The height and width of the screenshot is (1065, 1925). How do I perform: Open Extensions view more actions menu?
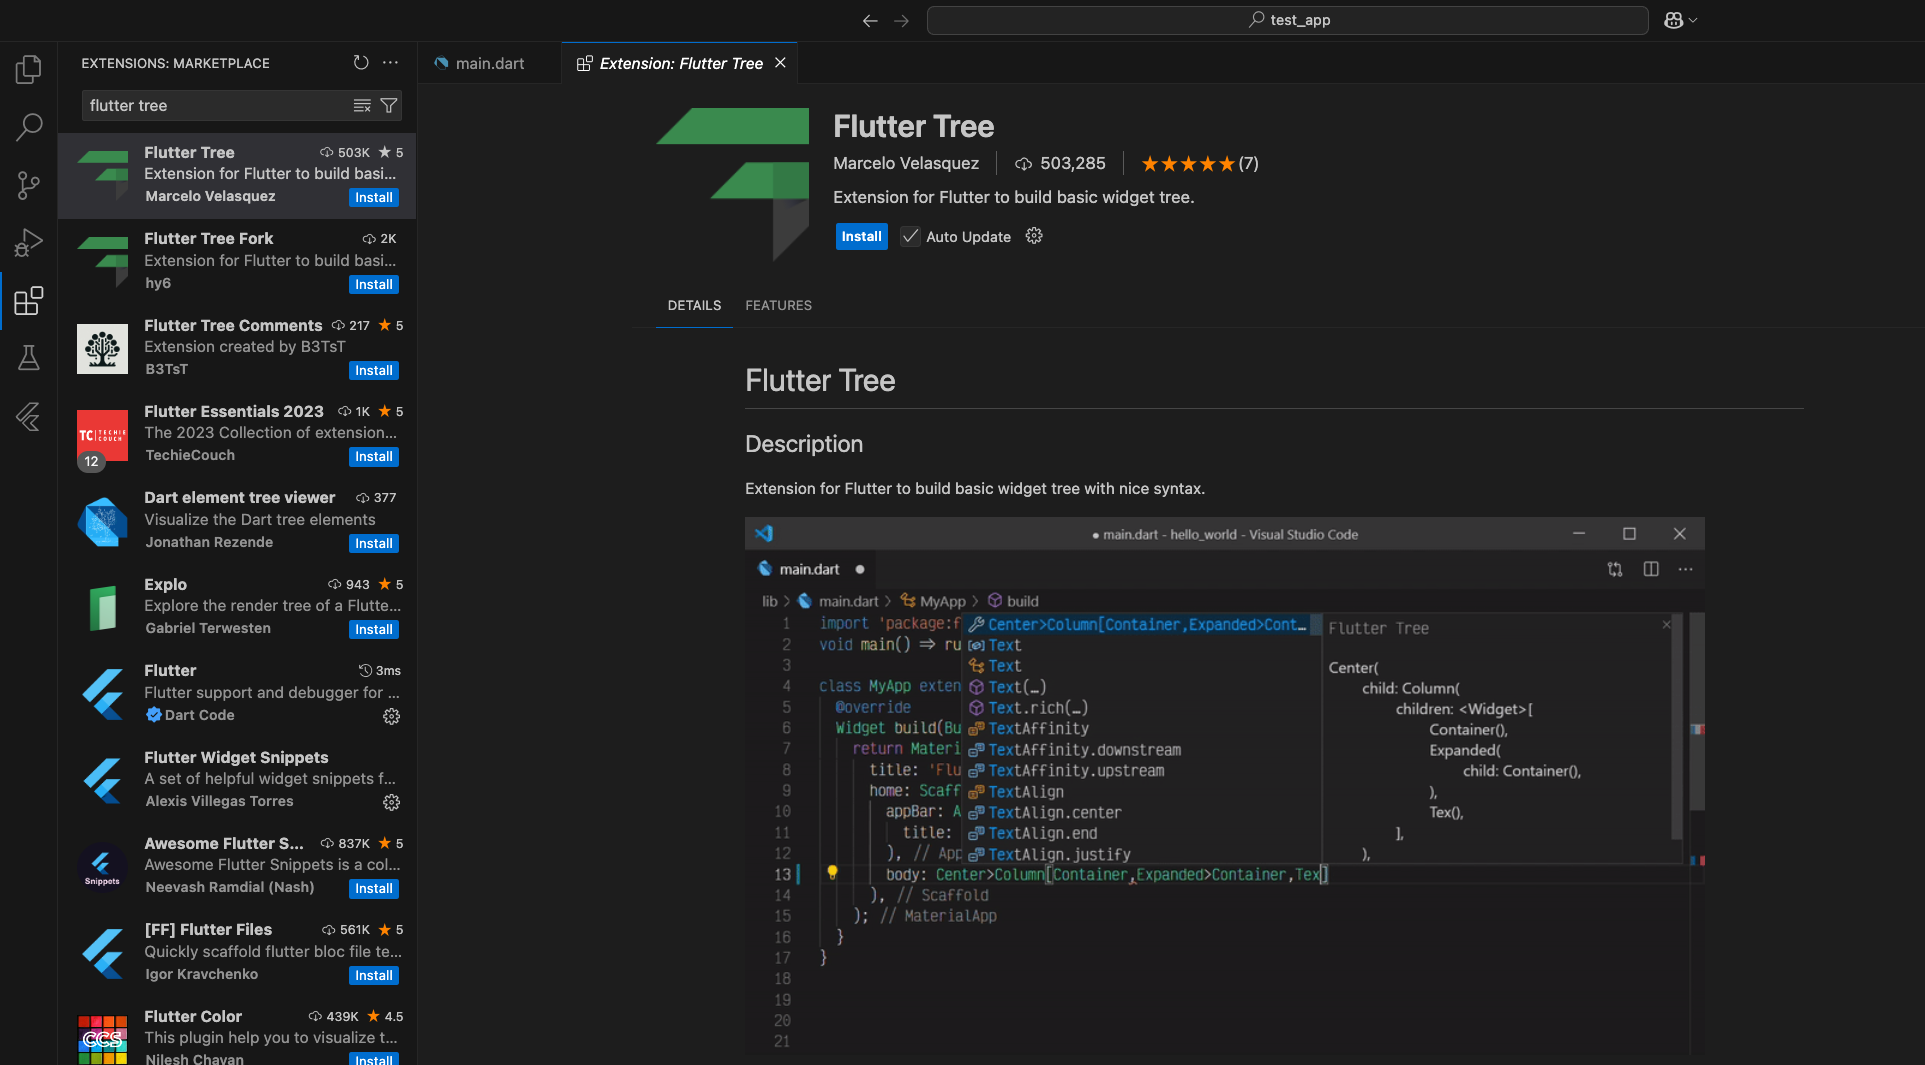(390, 63)
